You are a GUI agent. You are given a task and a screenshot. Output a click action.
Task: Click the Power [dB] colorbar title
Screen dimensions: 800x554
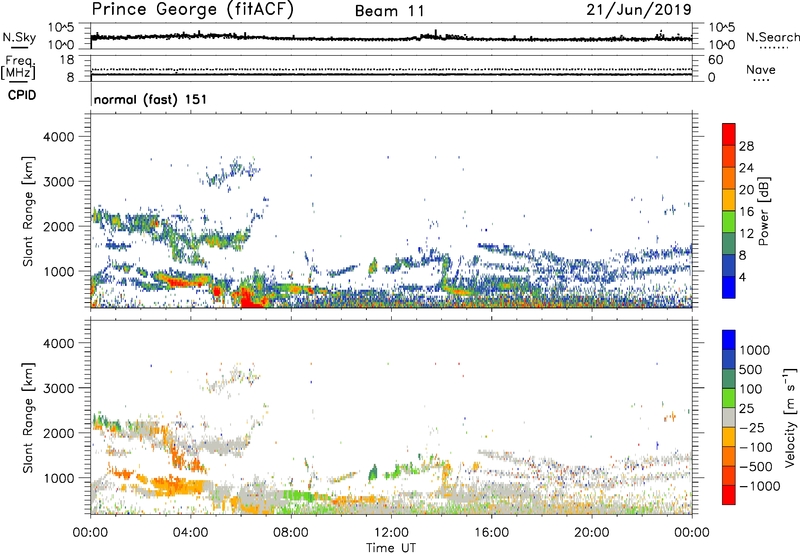pos(763,211)
